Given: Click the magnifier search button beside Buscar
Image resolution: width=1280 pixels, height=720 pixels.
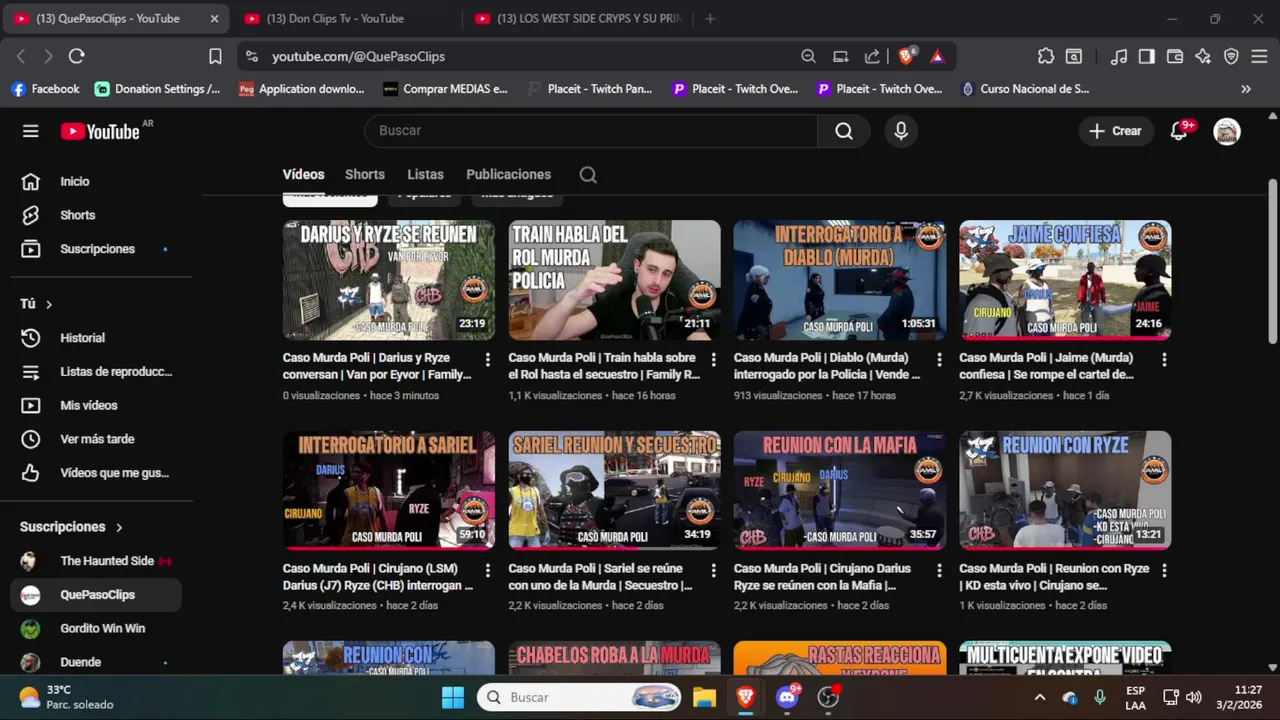Looking at the screenshot, I should [844, 131].
